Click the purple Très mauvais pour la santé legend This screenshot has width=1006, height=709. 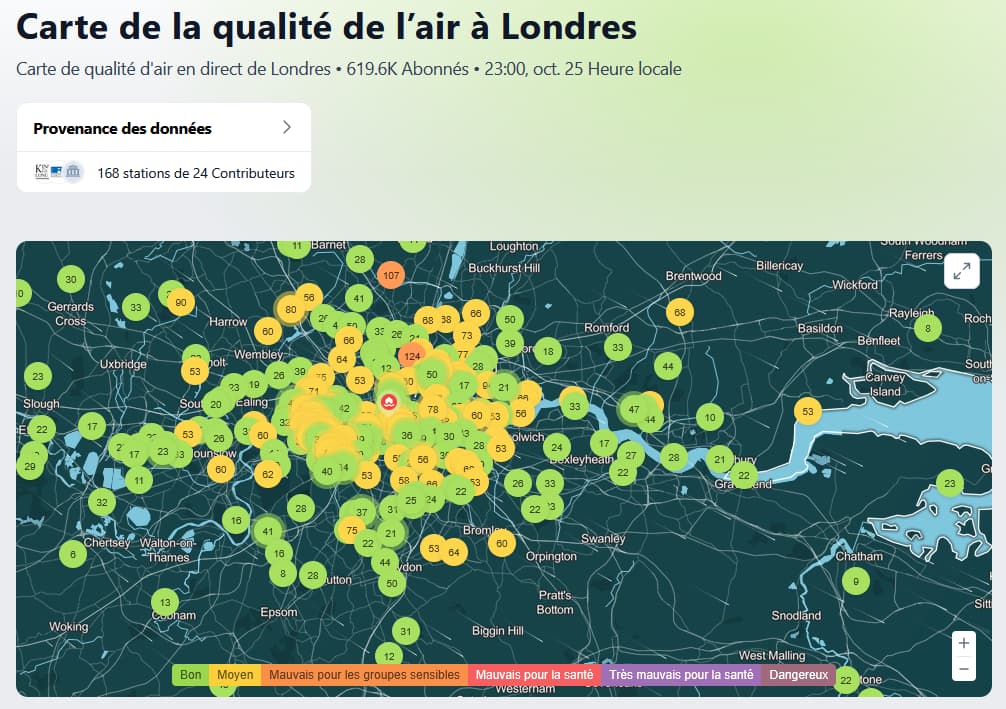[681, 675]
